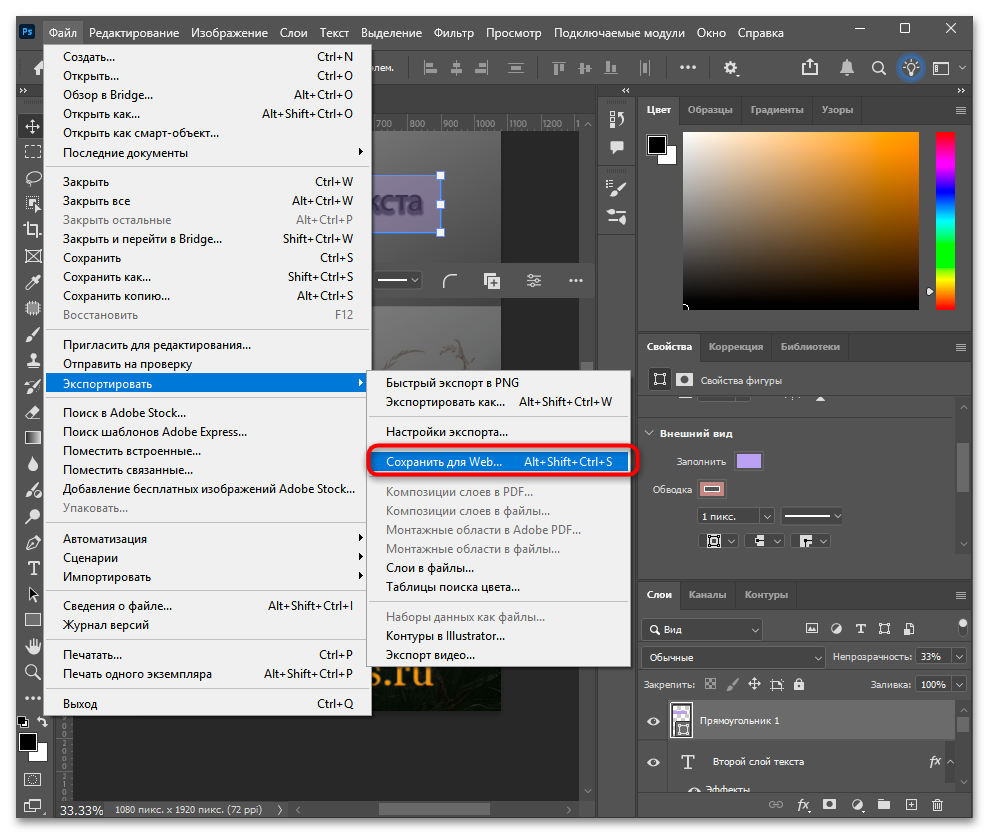This screenshot has height=834, width=989.
Task: Add a layer style with the fx icon
Action: coord(803,804)
